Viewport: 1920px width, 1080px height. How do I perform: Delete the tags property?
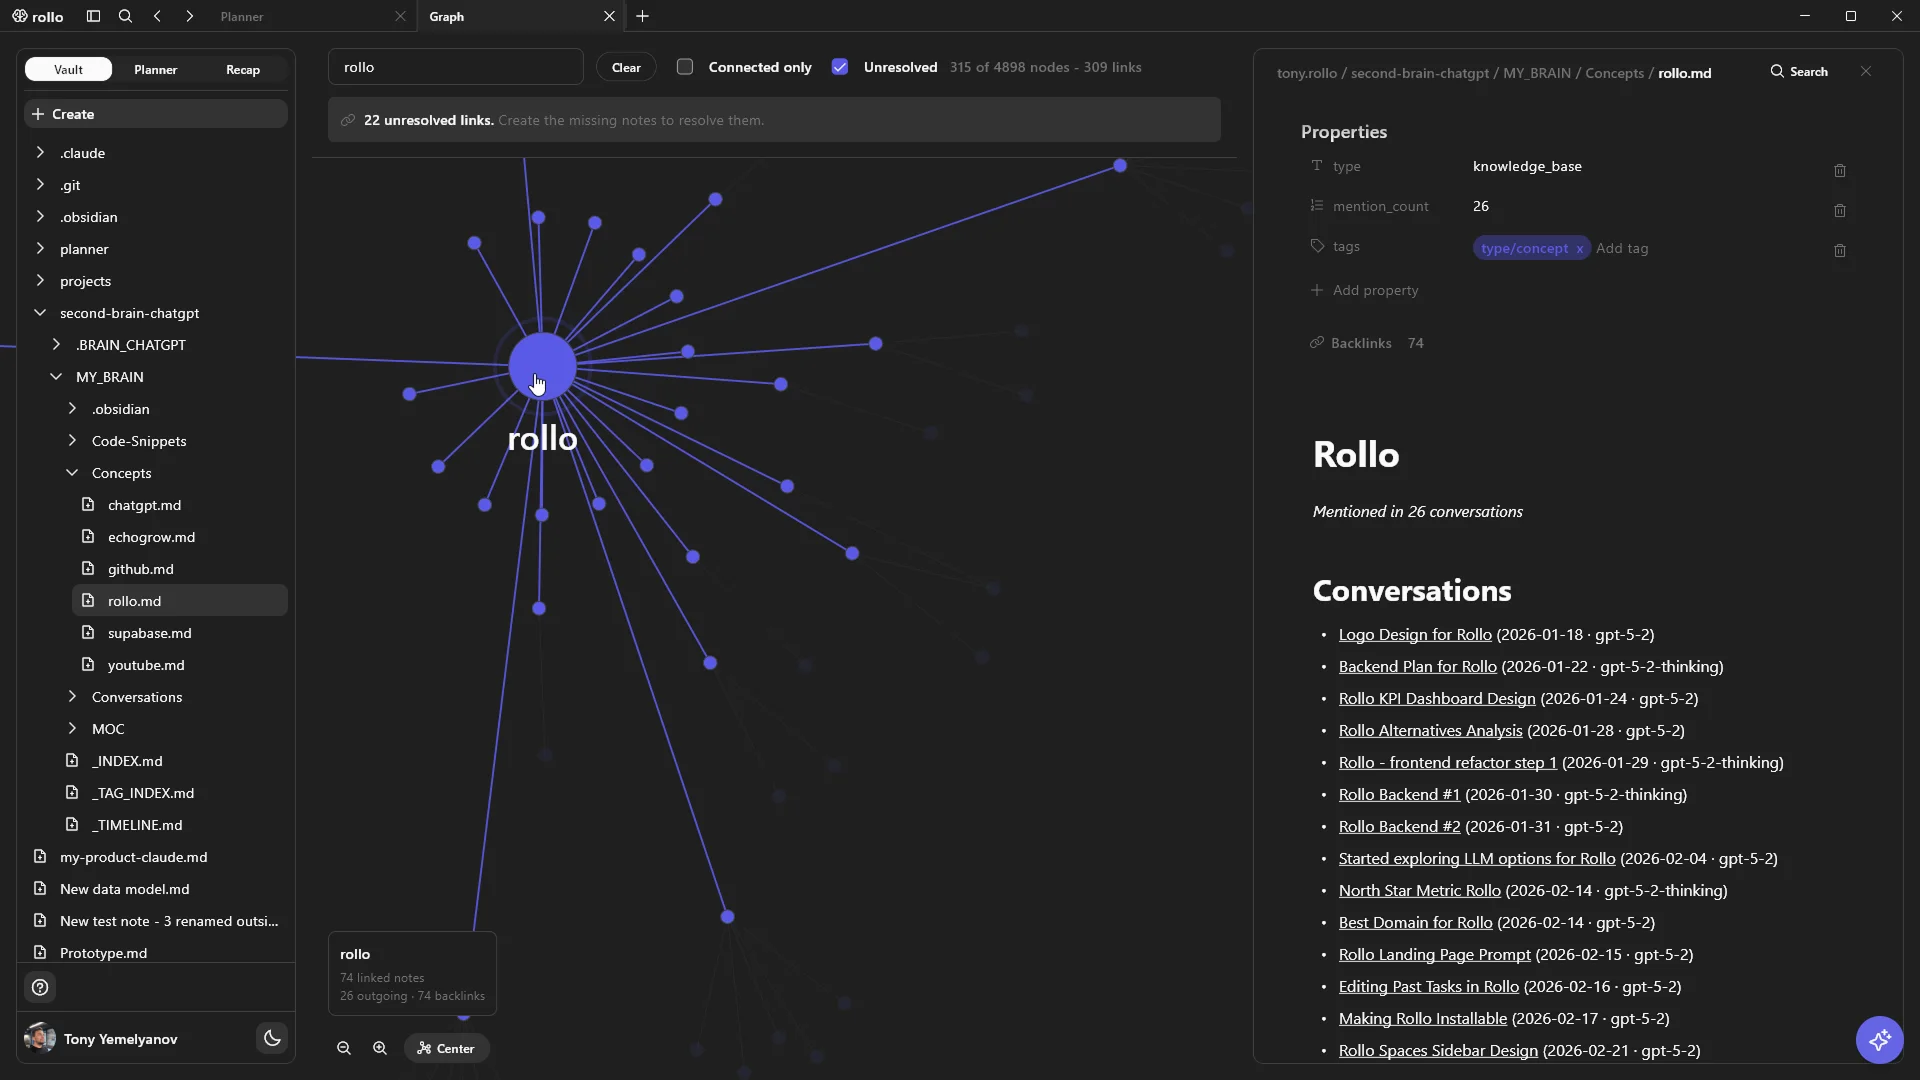click(1840, 251)
